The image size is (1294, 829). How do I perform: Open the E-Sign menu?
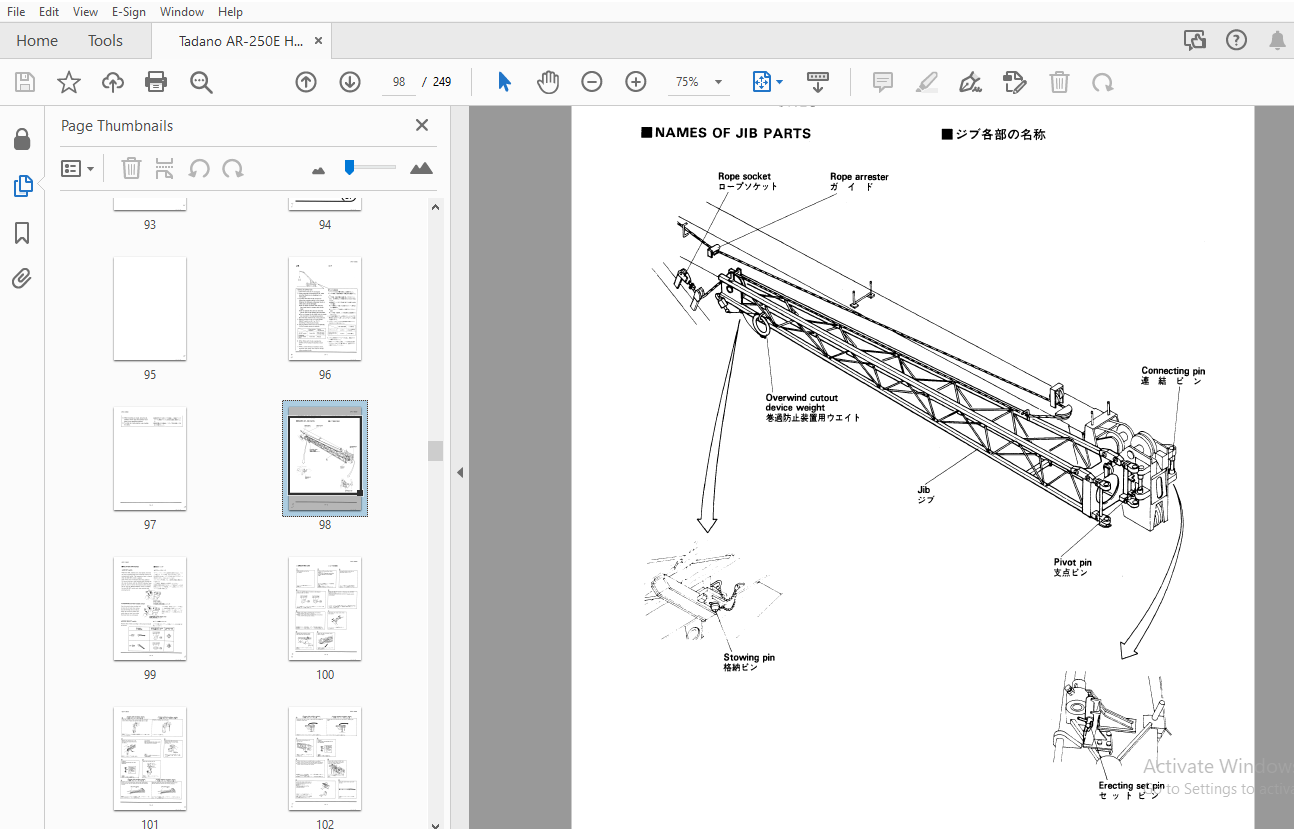(128, 12)
